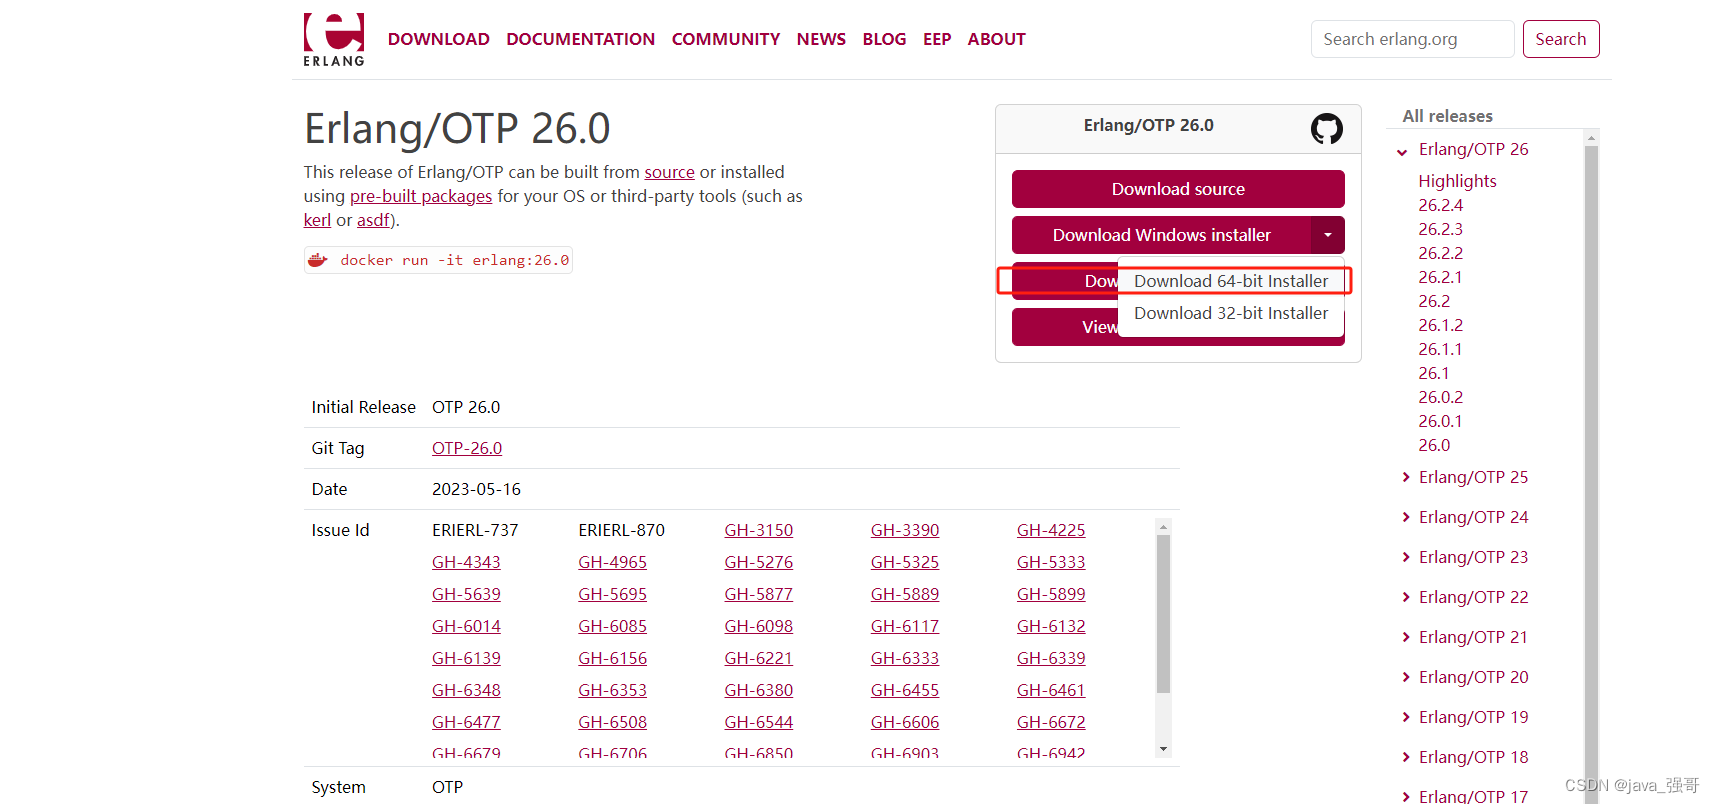
Task: Select release 26.2.2
Action: click(x=1440, y=253)
